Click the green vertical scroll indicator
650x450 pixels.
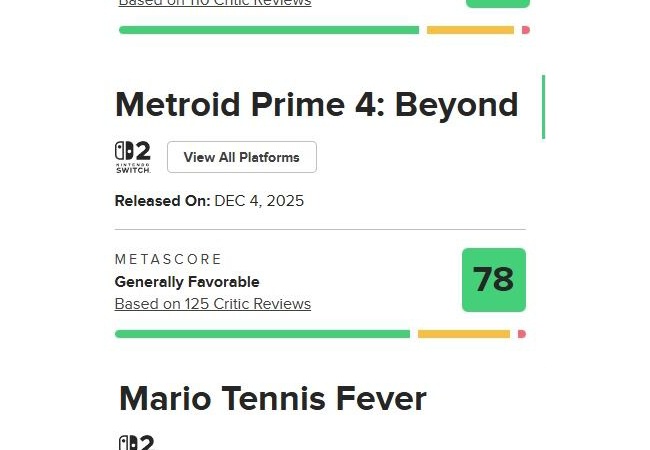click(x=543, y=106)
